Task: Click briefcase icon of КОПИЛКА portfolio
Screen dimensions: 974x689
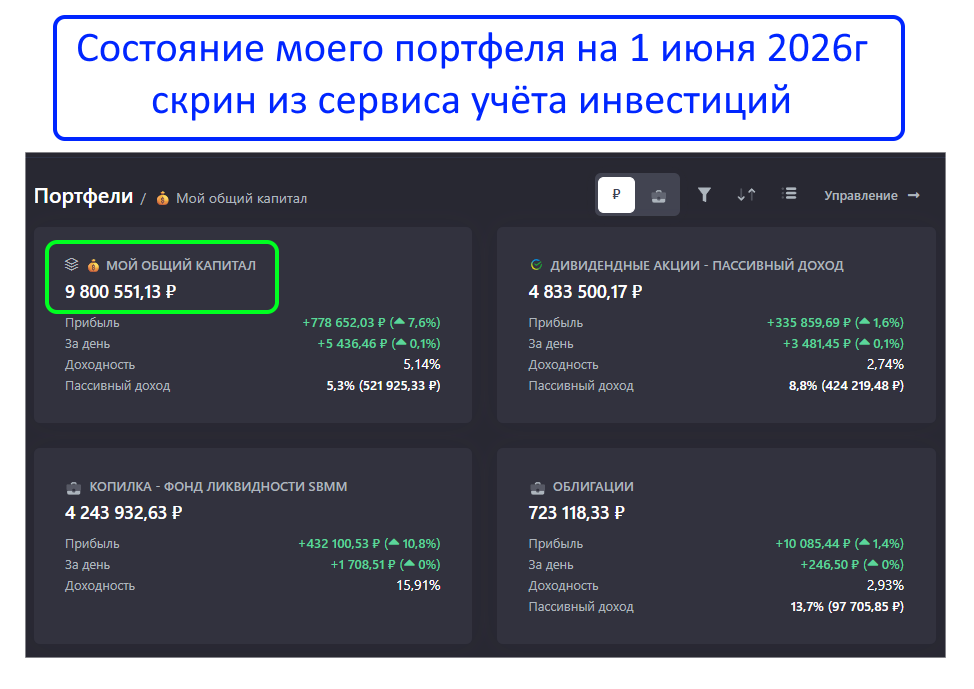Action: pos(73,488)
